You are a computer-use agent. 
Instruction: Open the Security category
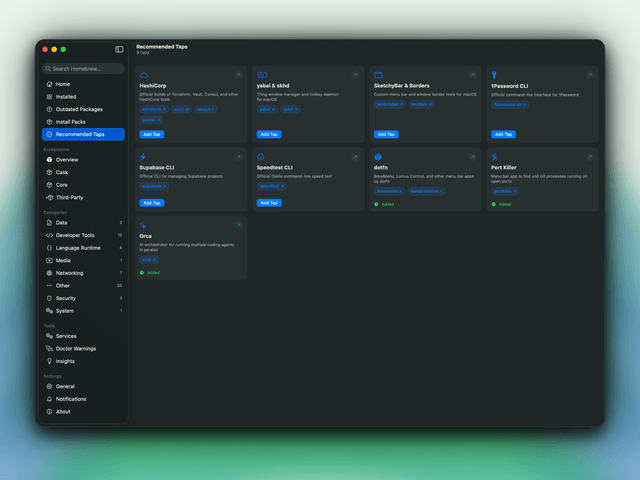[x=83, y=298]
